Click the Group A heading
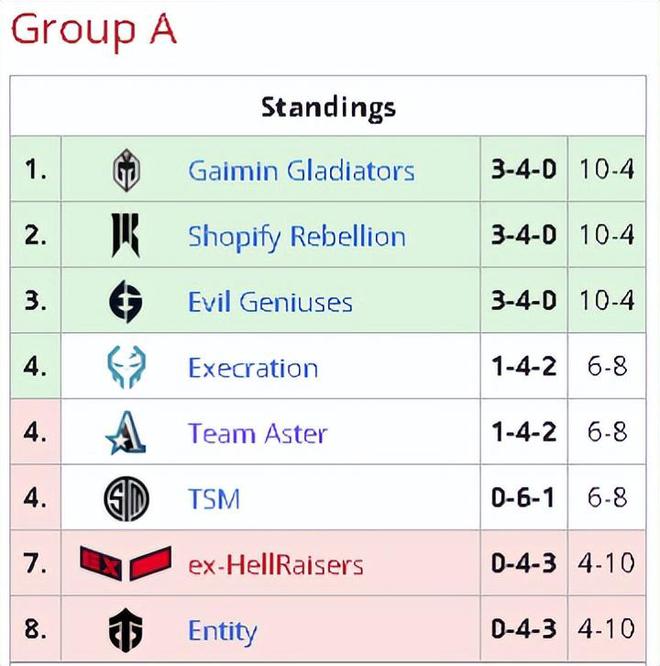660x666 pixels. (93, 30)
